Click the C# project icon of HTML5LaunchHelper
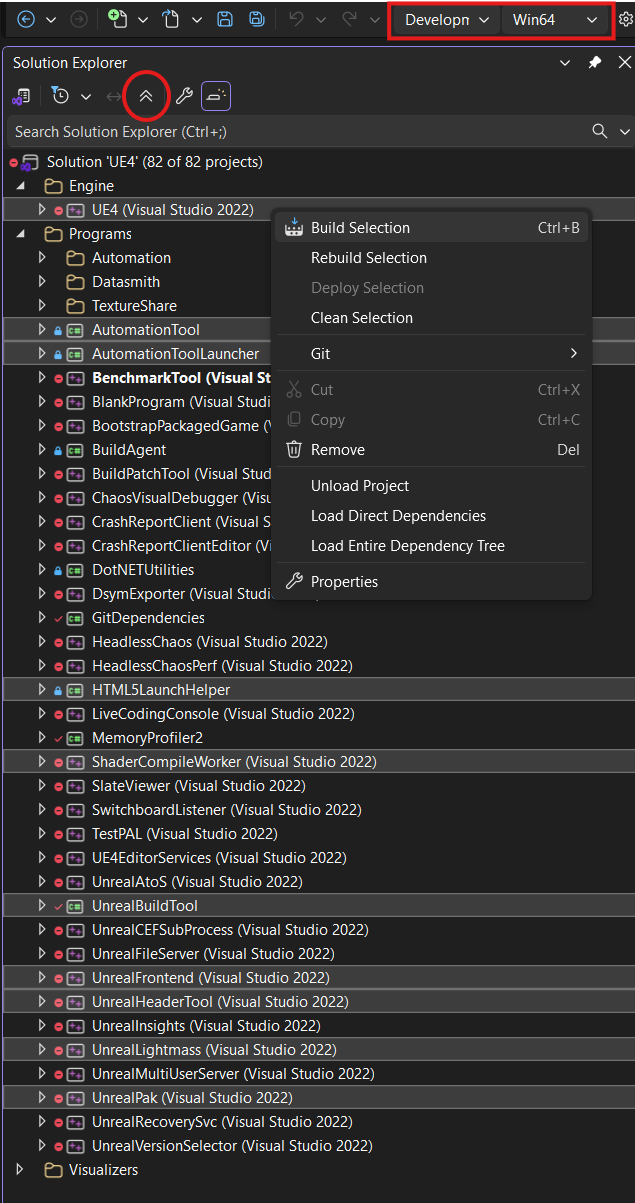Screen dimensions: 635x1203 click(x=75, y=690)
